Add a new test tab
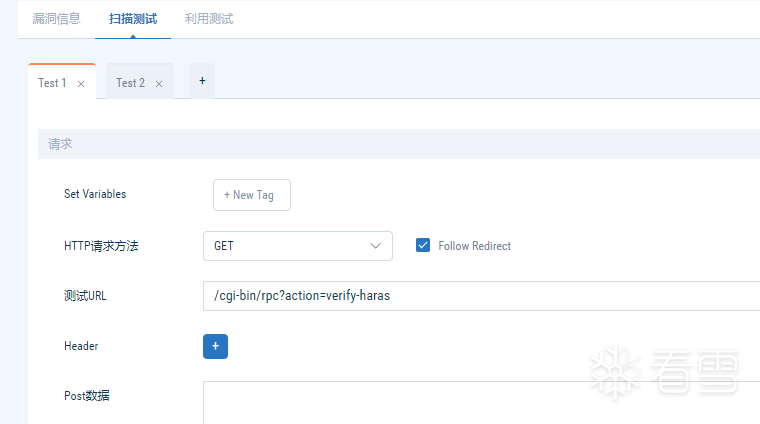The image size is (760, 424). click(202, 81)
